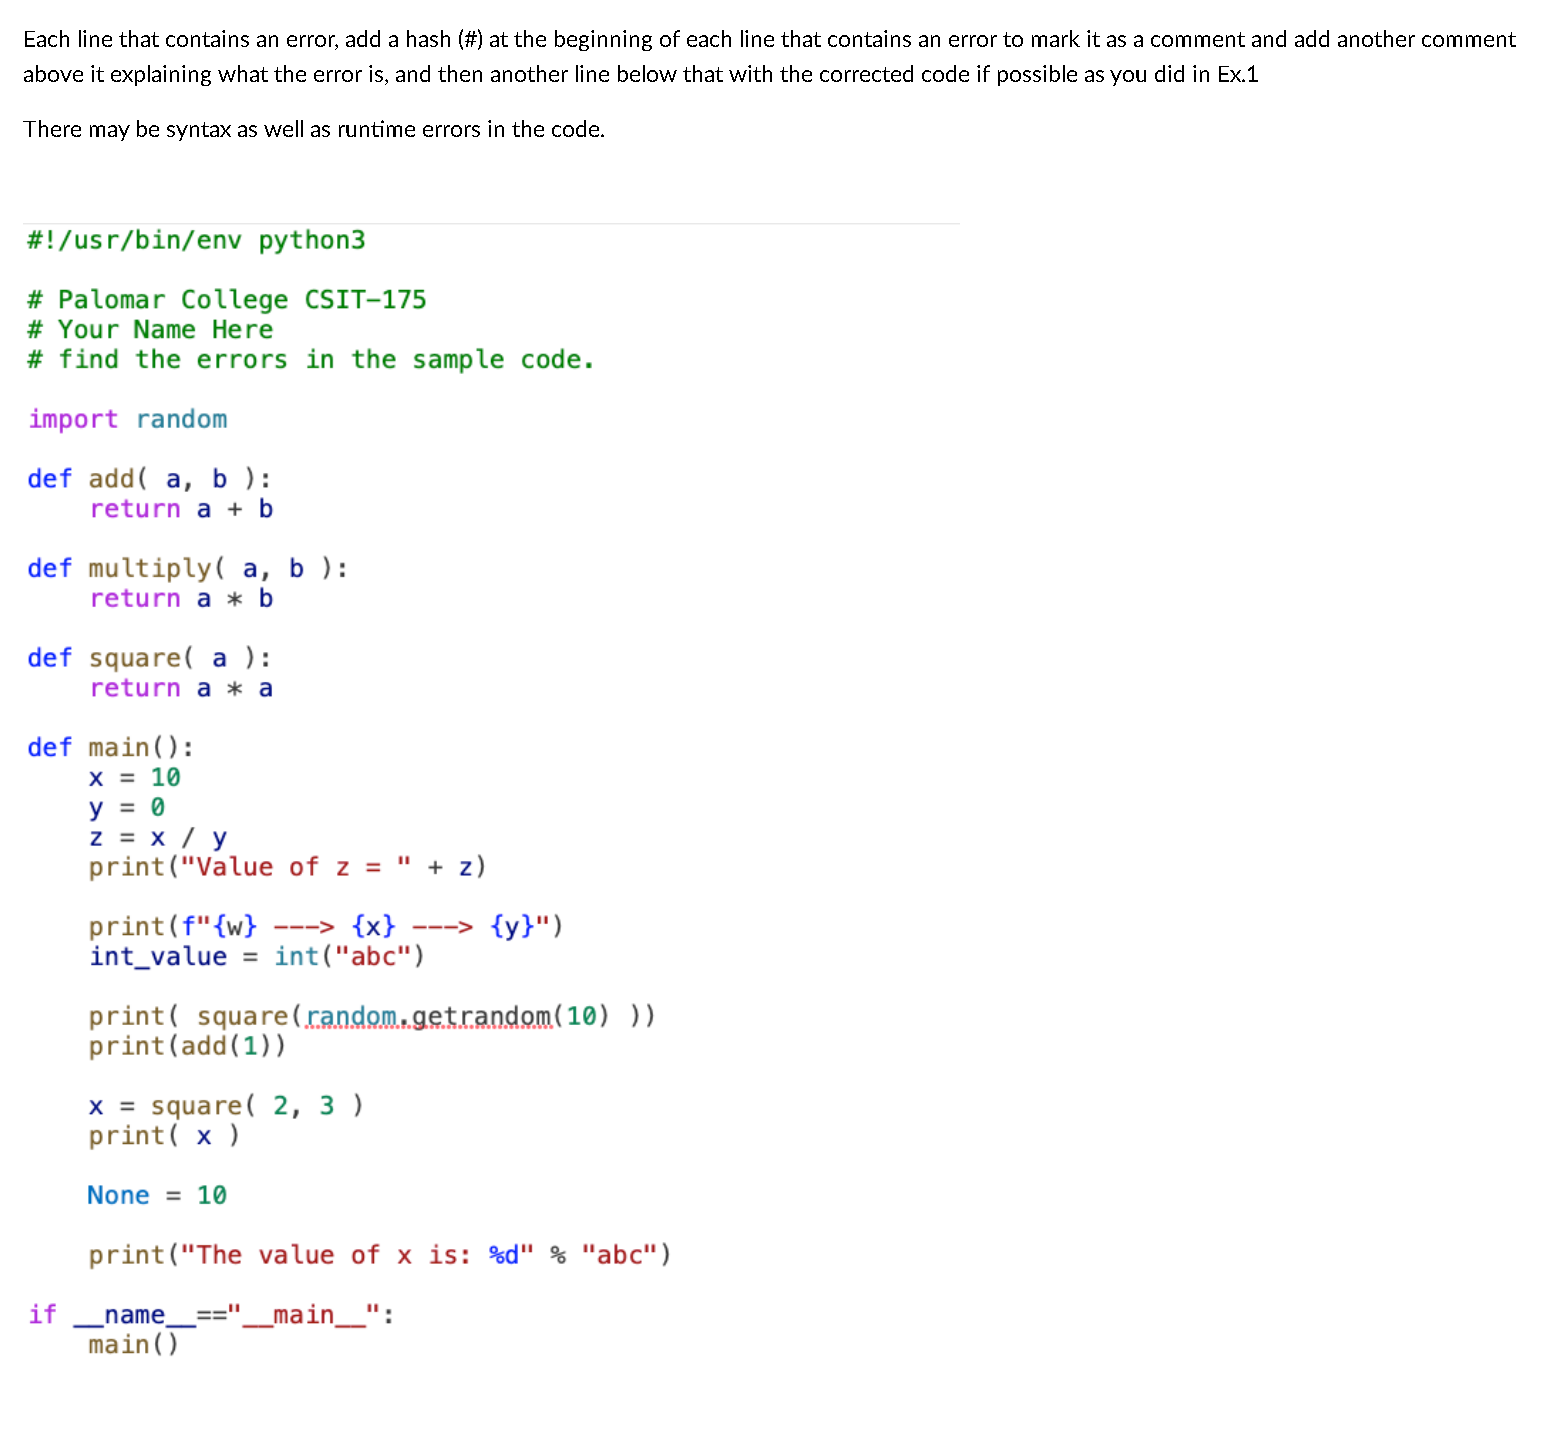Select the comment # Palomar College CSIT-175
The height and width of the screenshot is (1456, 1550).
coord(225,298)
